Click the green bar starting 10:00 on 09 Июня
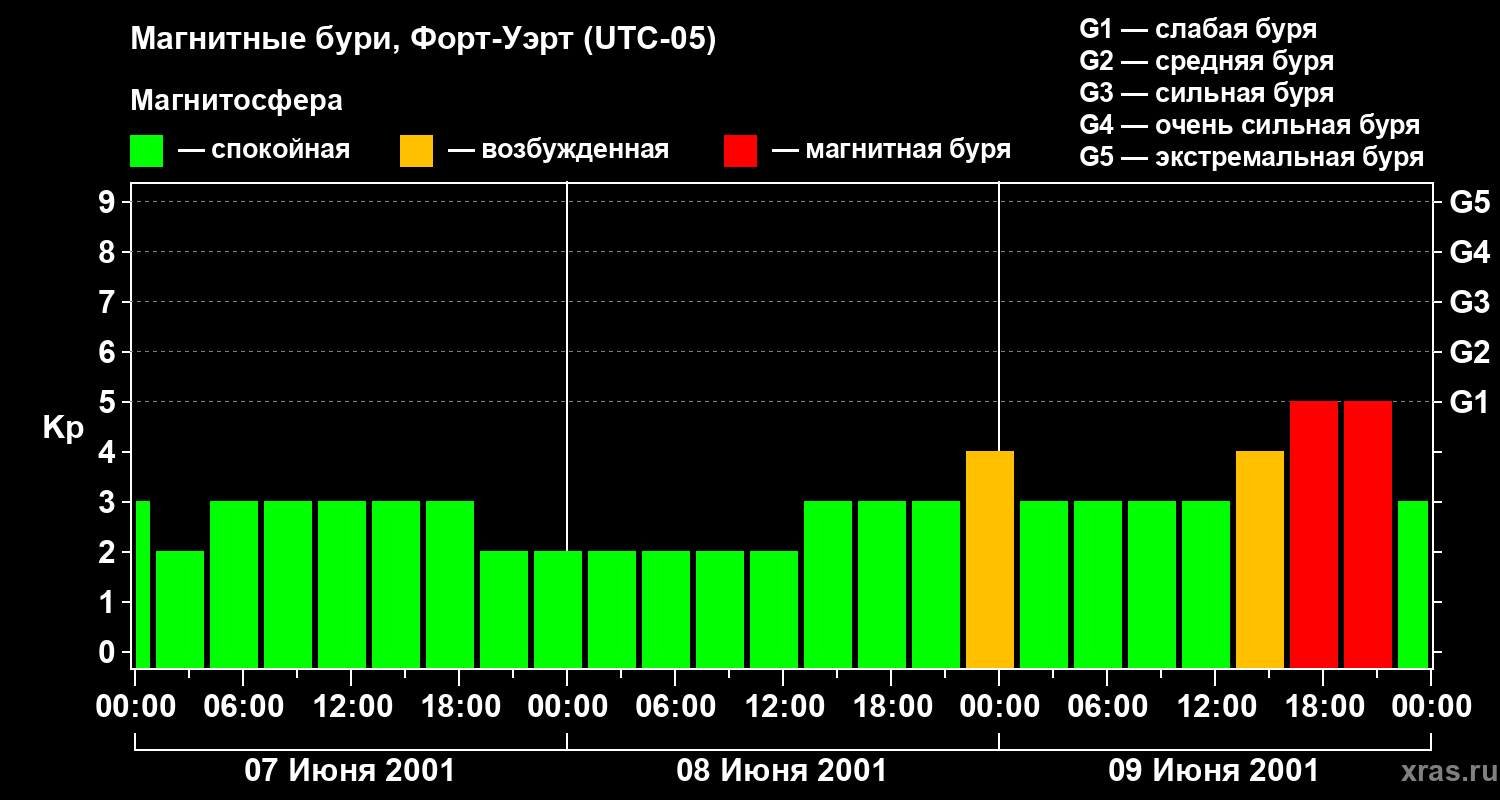This screenshot has width=1500, height=800. [x=1206, y=585]
